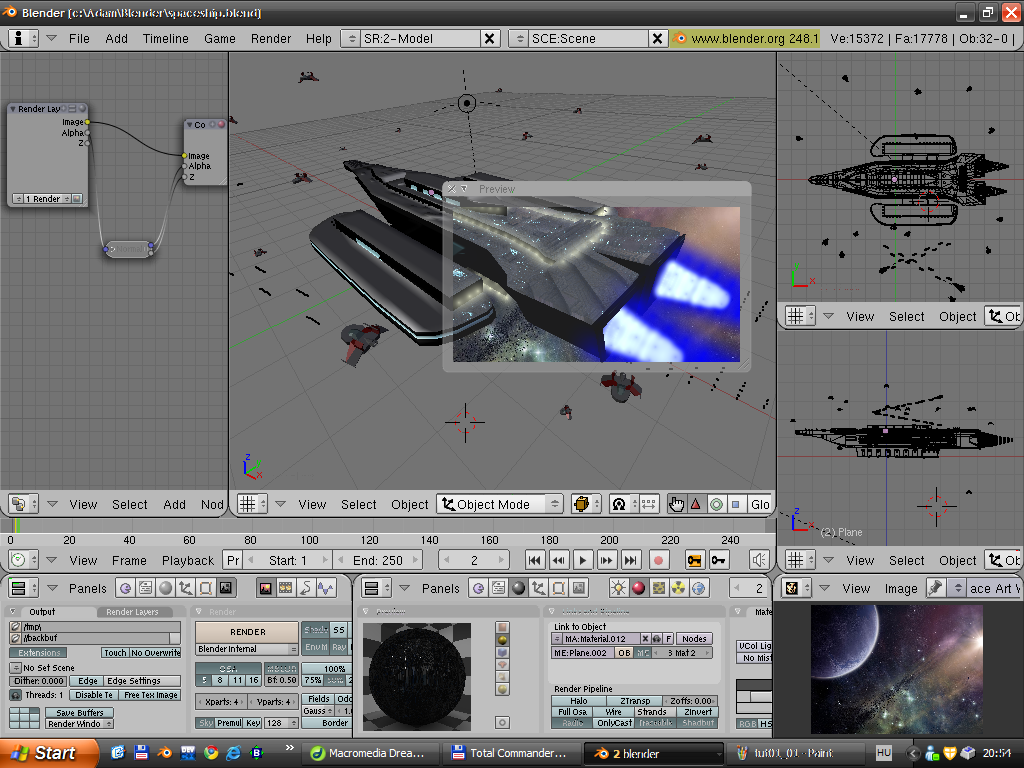This screenshot has width=1024, height=768.
Task: Click the play button in timeline
Action: 583,560
